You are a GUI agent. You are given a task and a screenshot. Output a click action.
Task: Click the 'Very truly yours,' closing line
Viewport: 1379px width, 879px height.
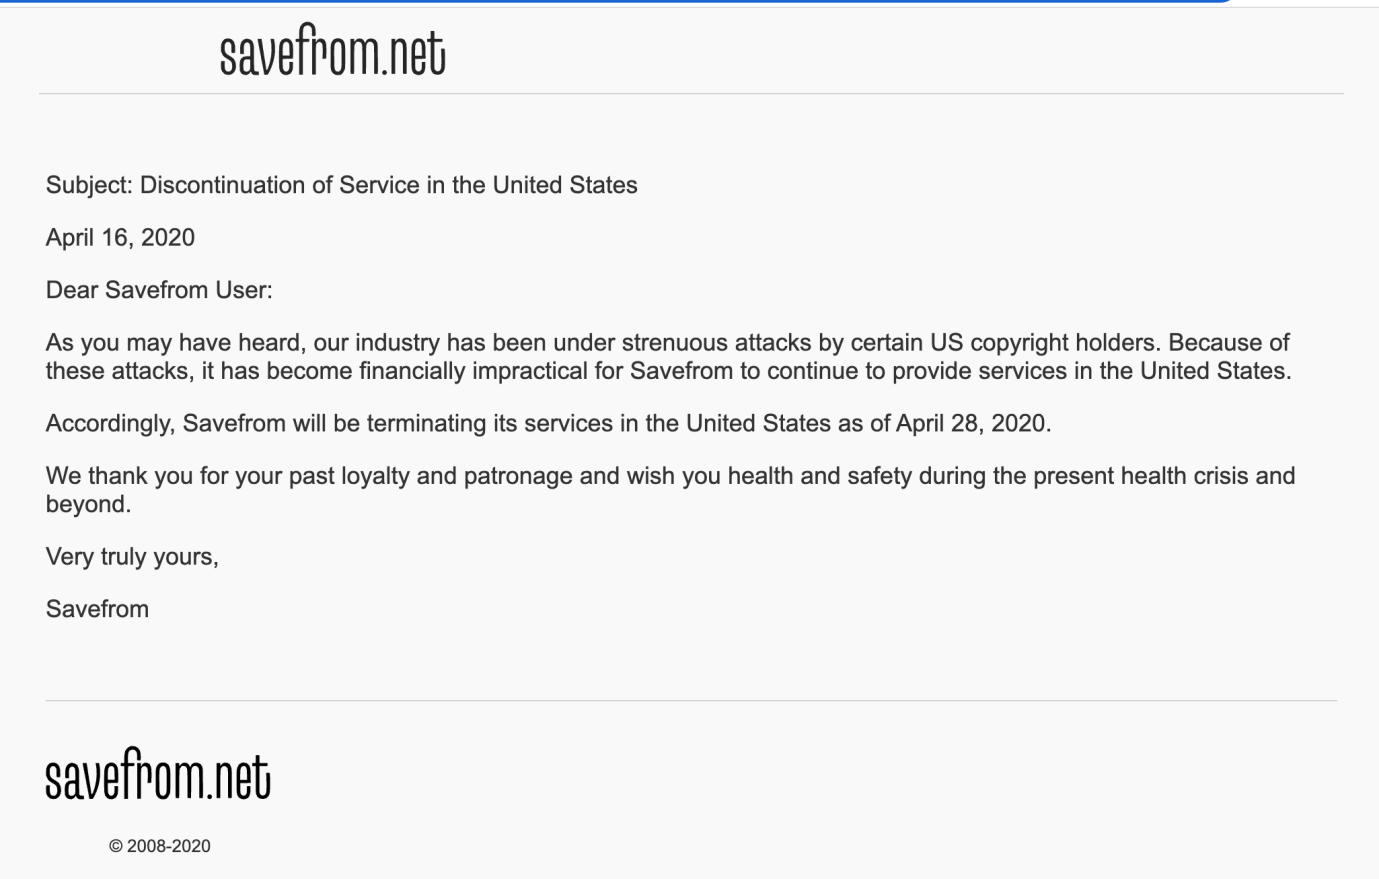point(132,557)
